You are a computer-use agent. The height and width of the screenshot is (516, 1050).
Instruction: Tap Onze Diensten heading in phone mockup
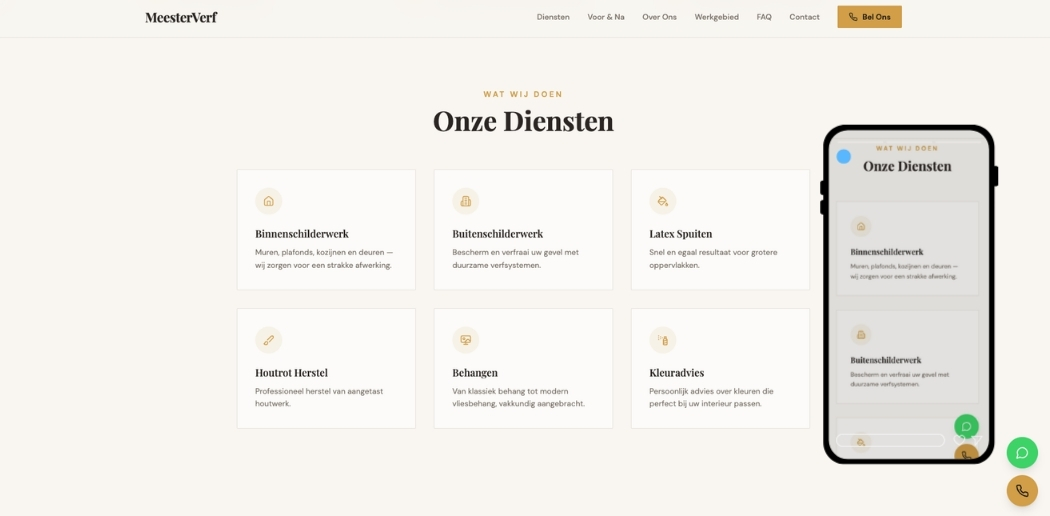(x=907, y=167)
